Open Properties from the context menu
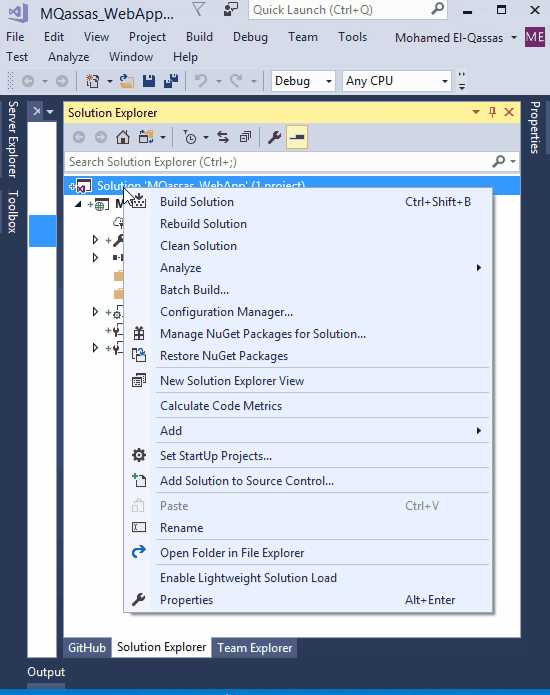 coord(308,600)
